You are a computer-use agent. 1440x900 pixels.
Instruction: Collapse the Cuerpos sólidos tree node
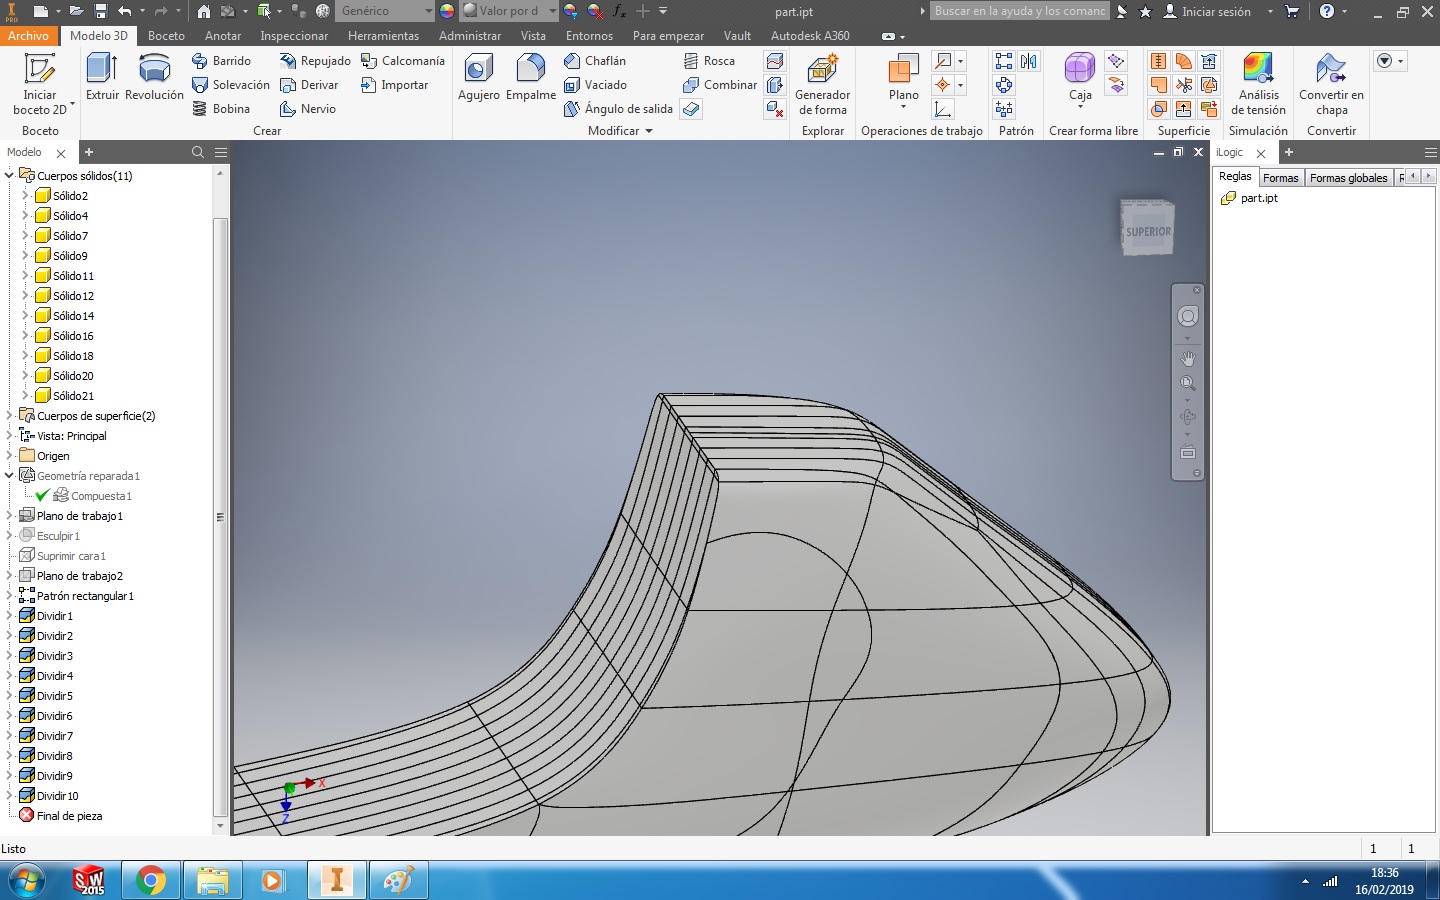click(9, 175)
